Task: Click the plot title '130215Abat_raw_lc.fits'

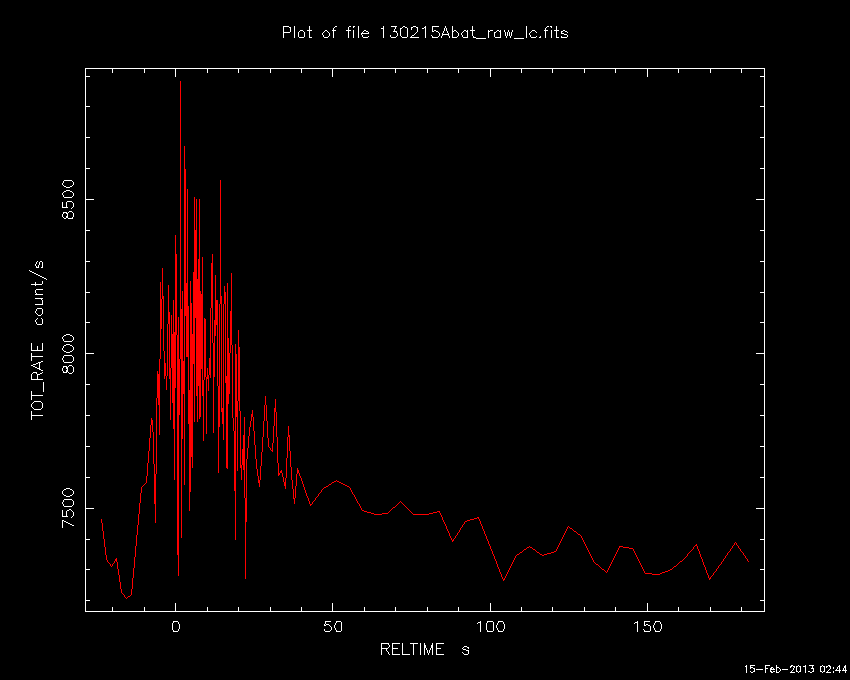Action: pos(473,34)
